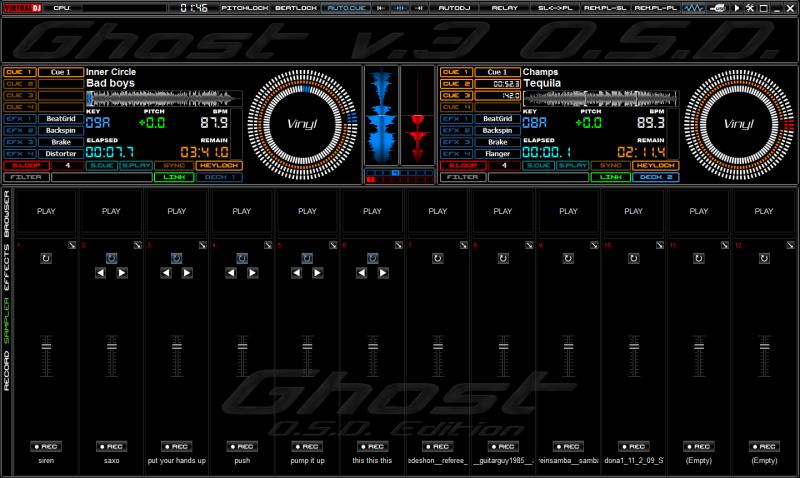The width and height of the screenshot is (800, 478).
Task: Click left arrow on 'put your hands up' slot
Action: point(166,273)
